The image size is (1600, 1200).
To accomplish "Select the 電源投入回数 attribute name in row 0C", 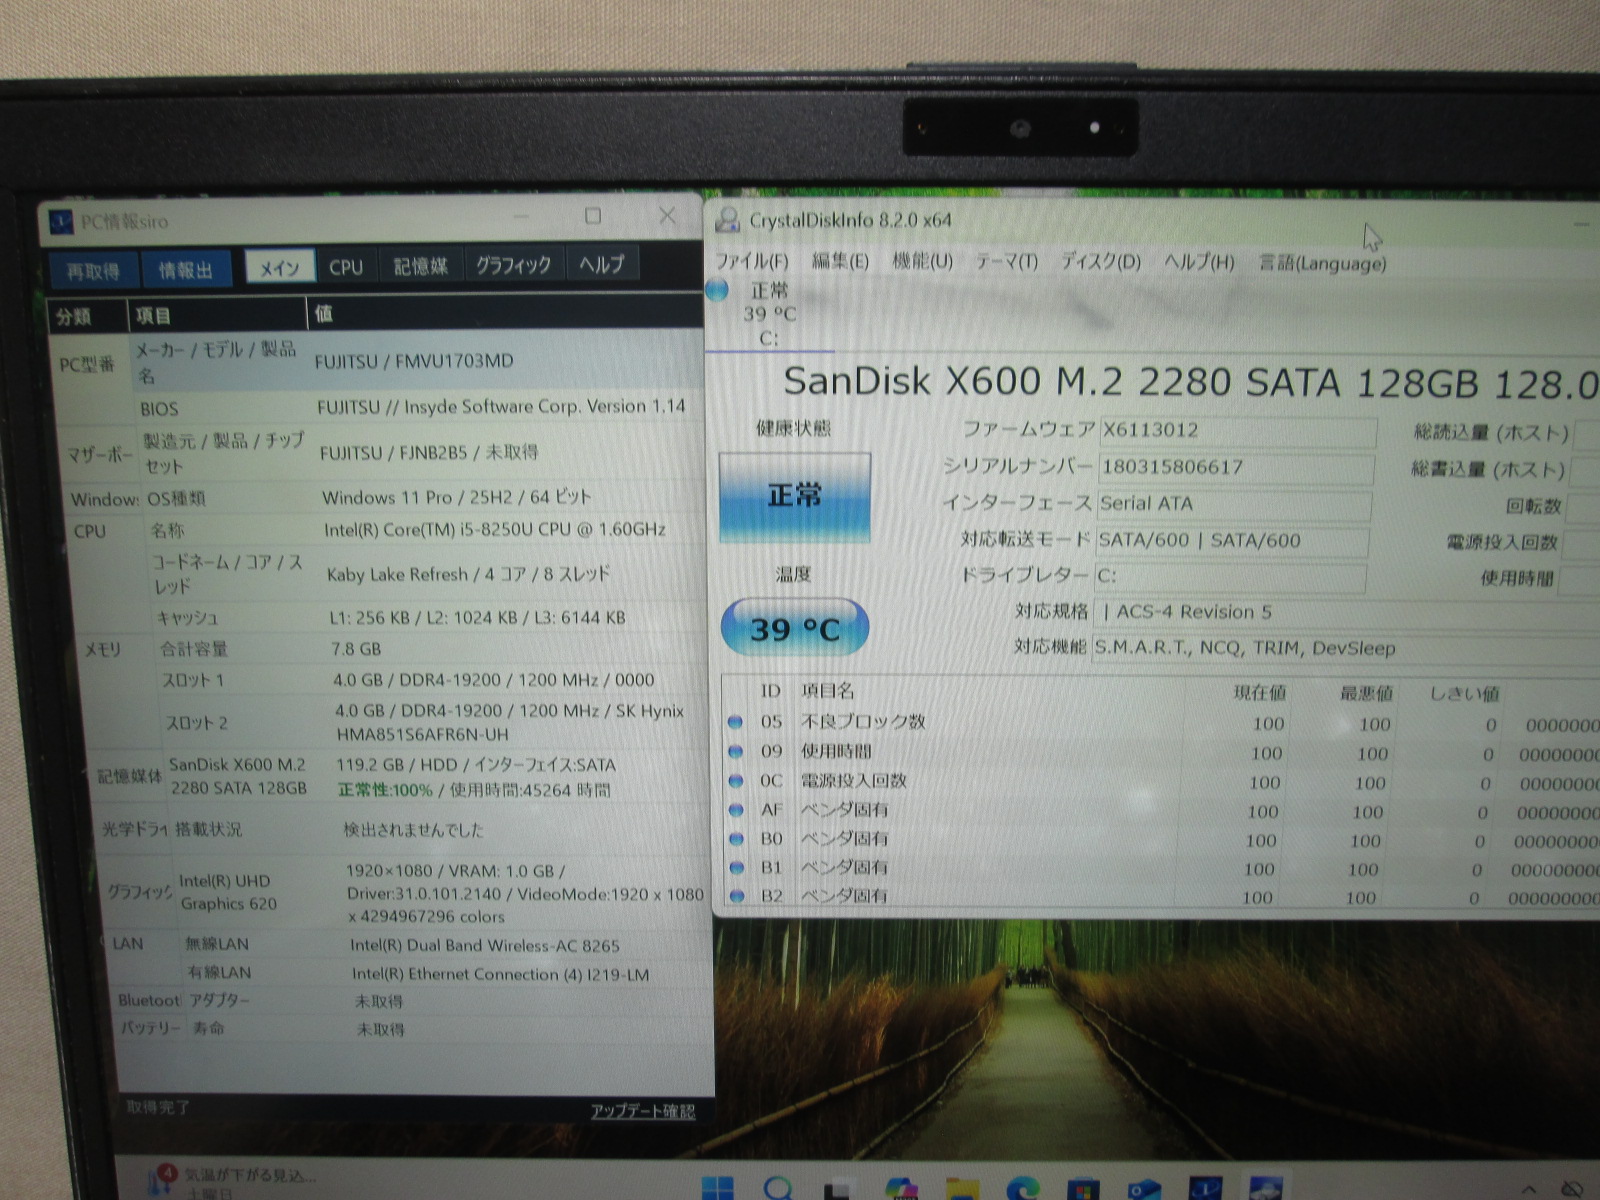I will (x=853, y=780).
